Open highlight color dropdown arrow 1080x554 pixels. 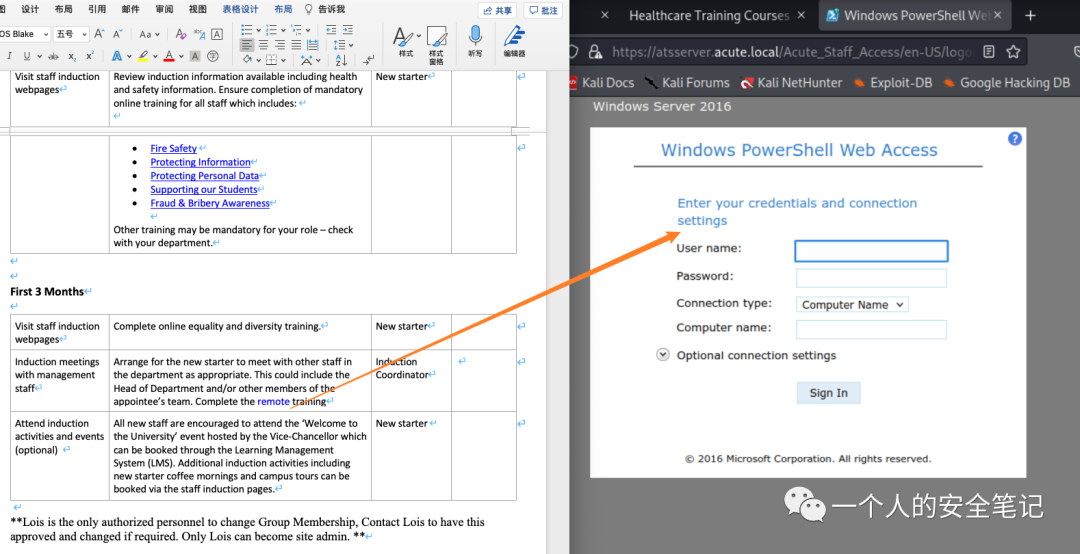pyautogui.click(x=154, y=57)
